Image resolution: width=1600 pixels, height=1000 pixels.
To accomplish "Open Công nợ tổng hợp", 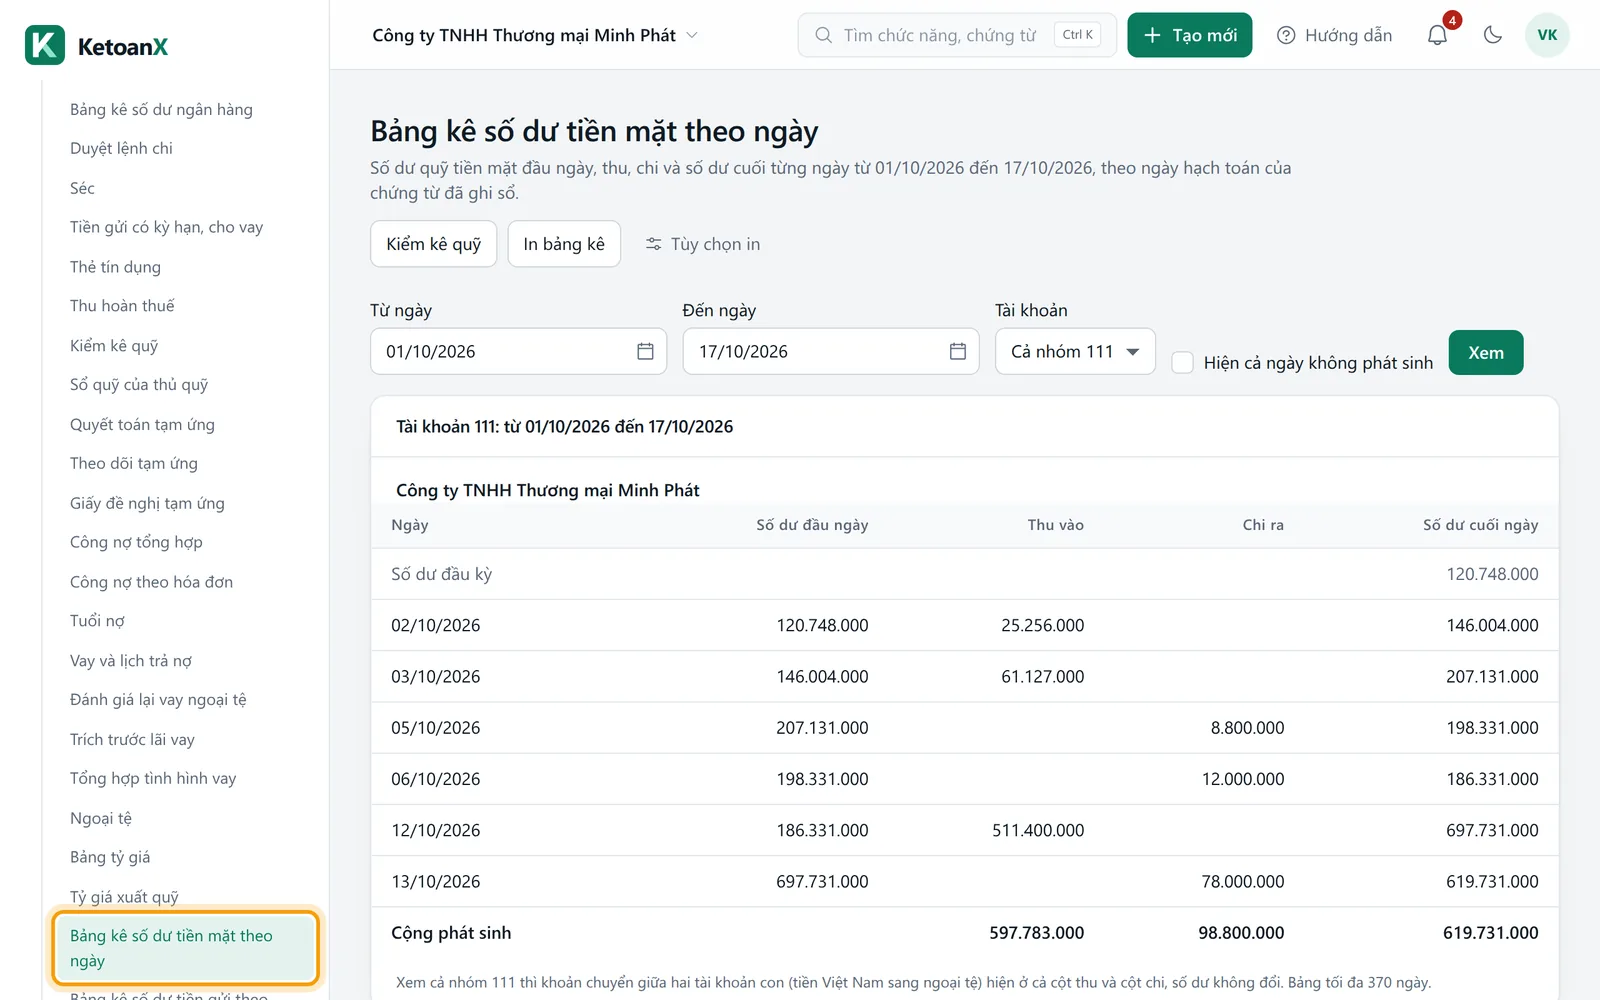I will click(136, 542).
